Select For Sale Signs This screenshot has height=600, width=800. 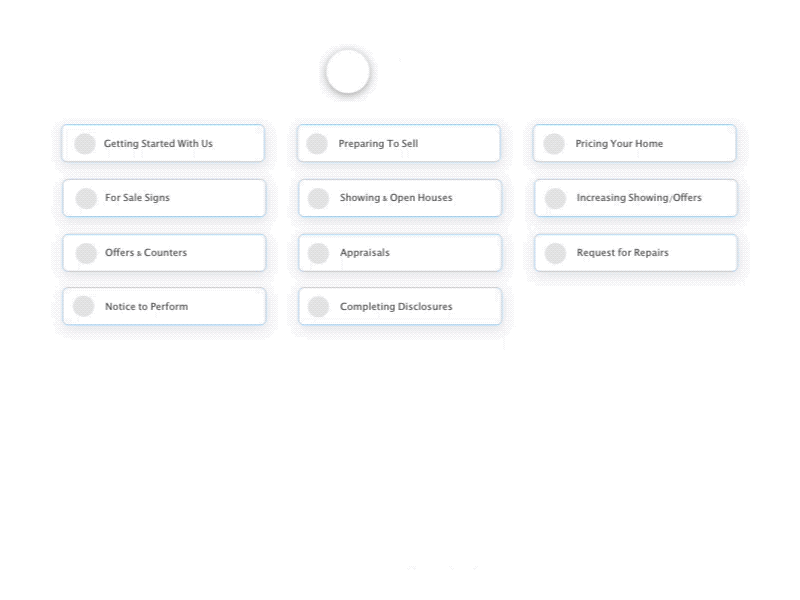(x=162, y=198)
